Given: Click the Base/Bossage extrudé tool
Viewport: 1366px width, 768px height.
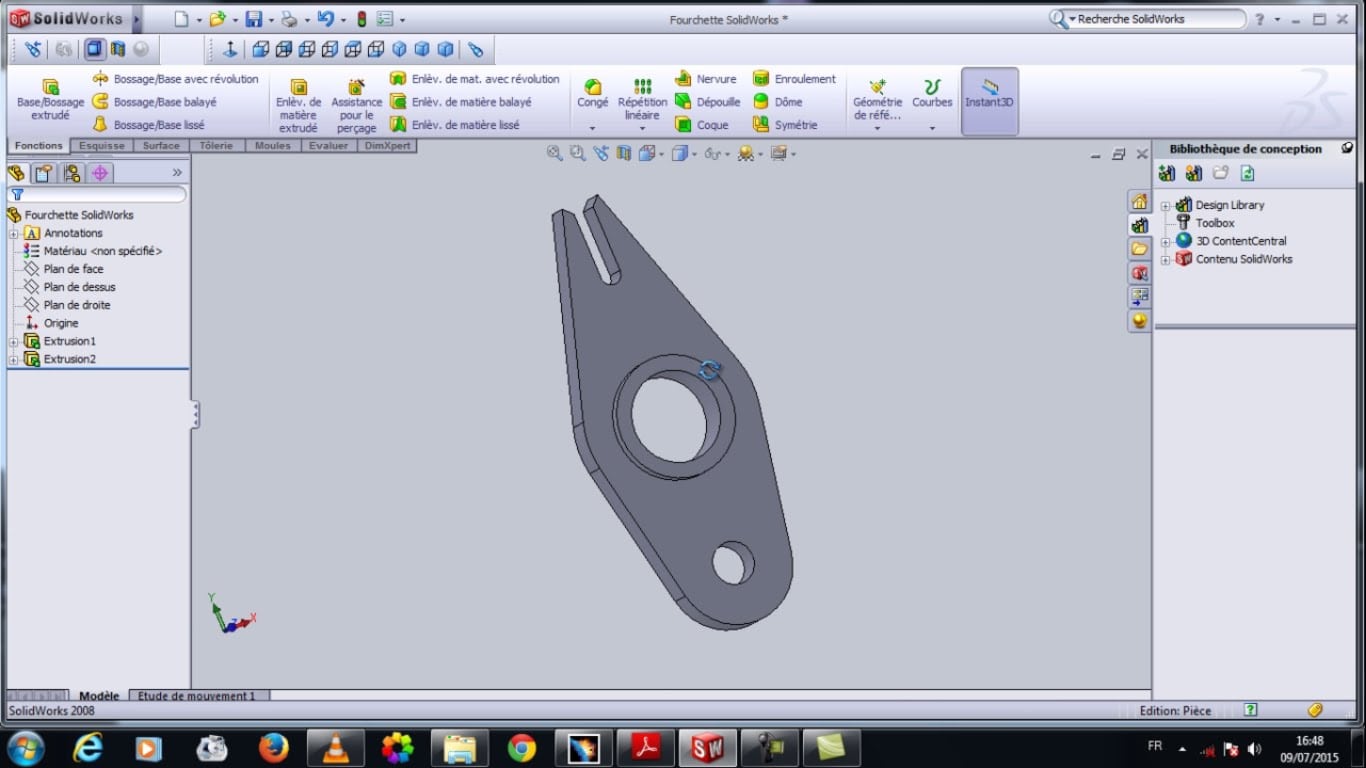Looking at the screenshot, I should pos(50,100).
